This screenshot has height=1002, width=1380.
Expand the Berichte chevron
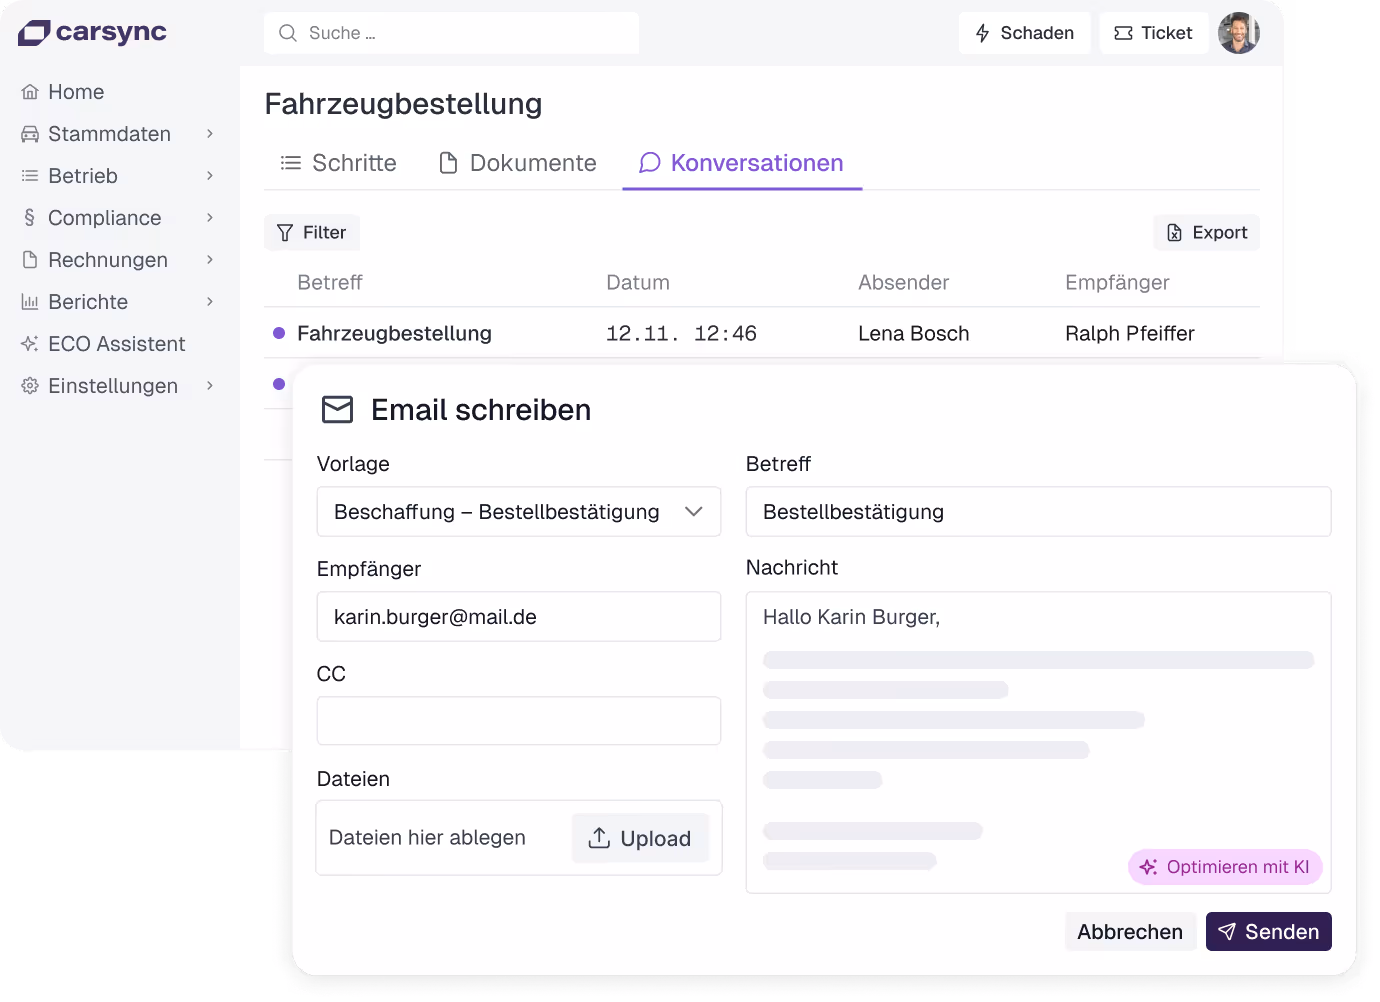[210, 302]
